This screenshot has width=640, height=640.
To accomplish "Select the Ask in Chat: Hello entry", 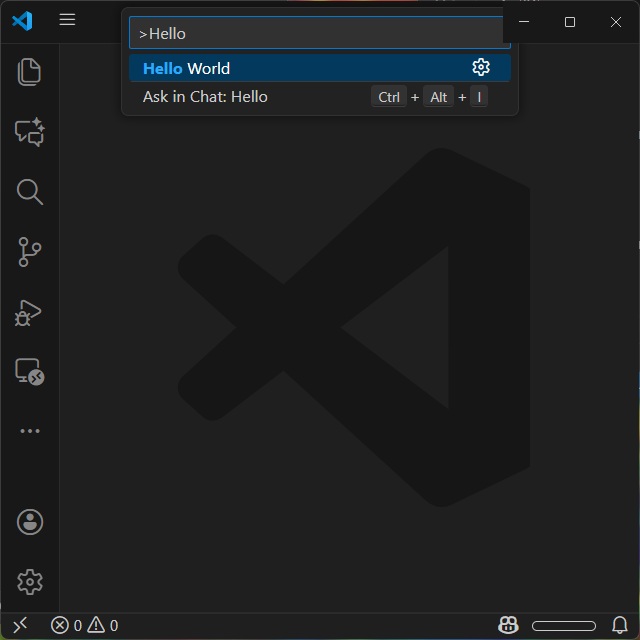I will pos(250,97).
